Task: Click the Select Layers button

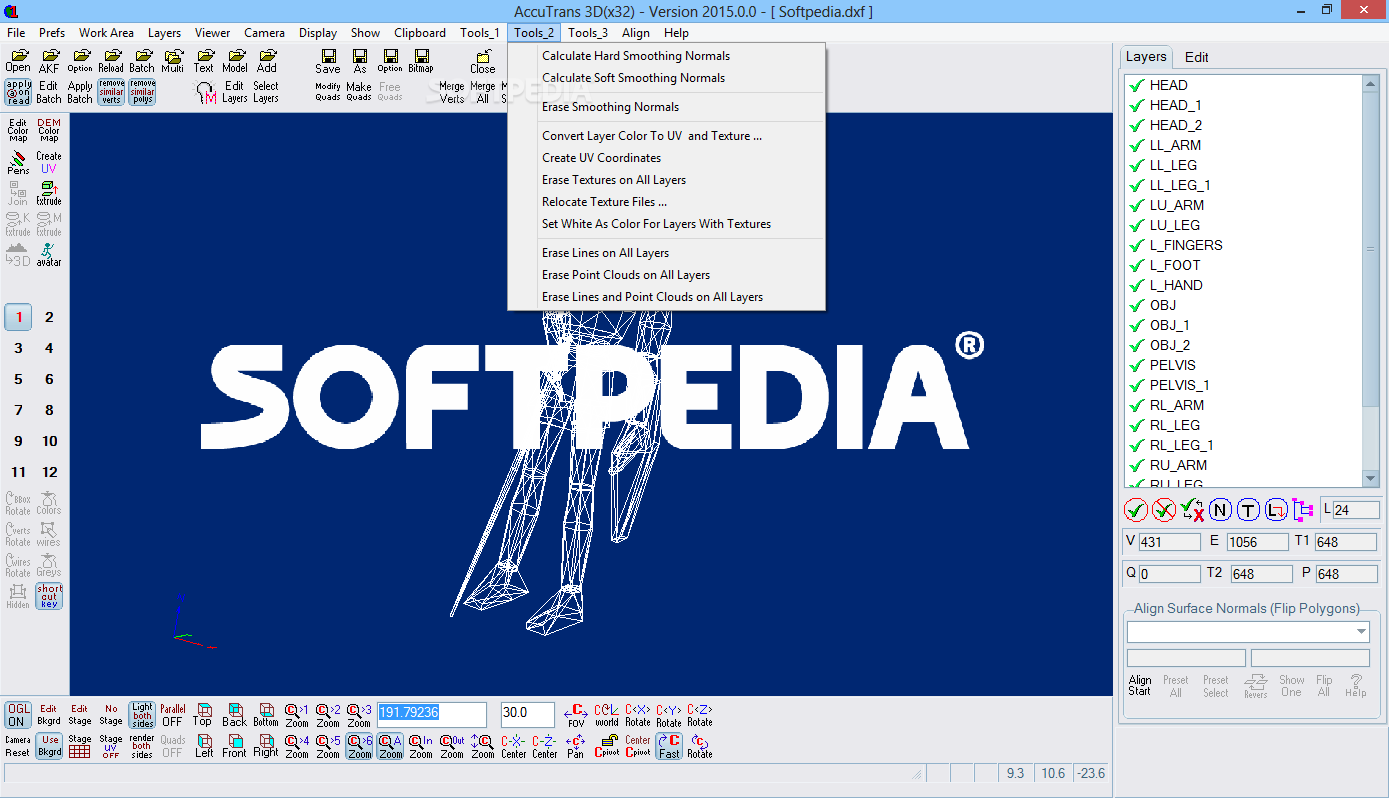Action: tap(265, 92)
